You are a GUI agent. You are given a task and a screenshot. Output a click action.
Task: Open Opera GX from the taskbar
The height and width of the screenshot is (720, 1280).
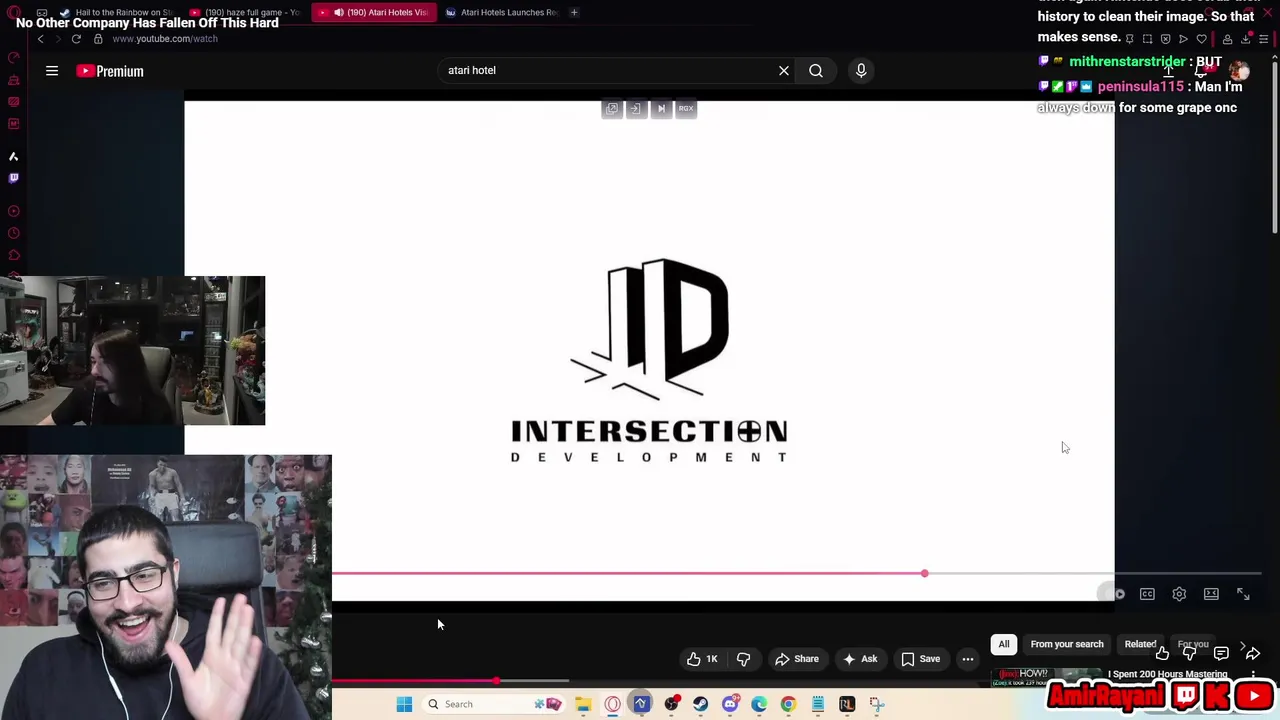(612, 704)
